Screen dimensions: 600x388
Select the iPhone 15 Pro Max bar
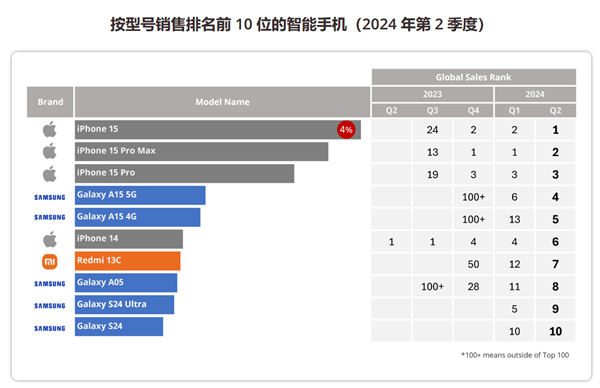pos(202,152)
